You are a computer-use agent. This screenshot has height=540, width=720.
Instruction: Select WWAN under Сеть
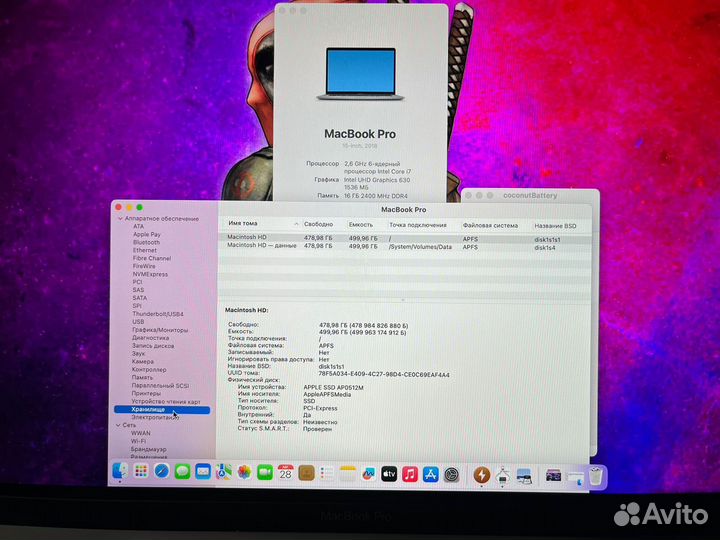(141, 433)
